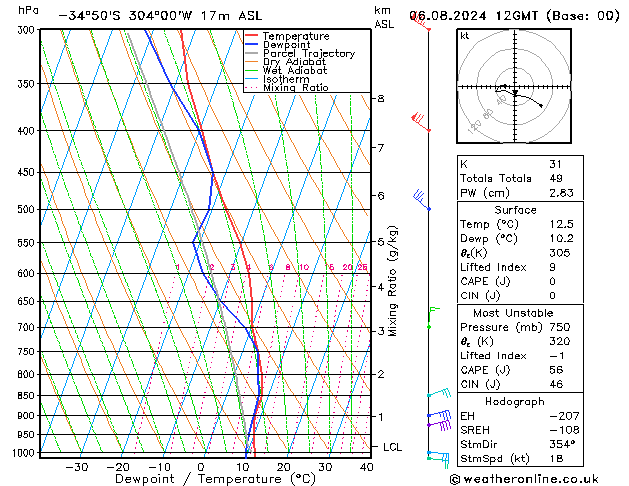Click the red Temperature legend line
This screenshot has height=486, width=629.
tap(257, 36)
